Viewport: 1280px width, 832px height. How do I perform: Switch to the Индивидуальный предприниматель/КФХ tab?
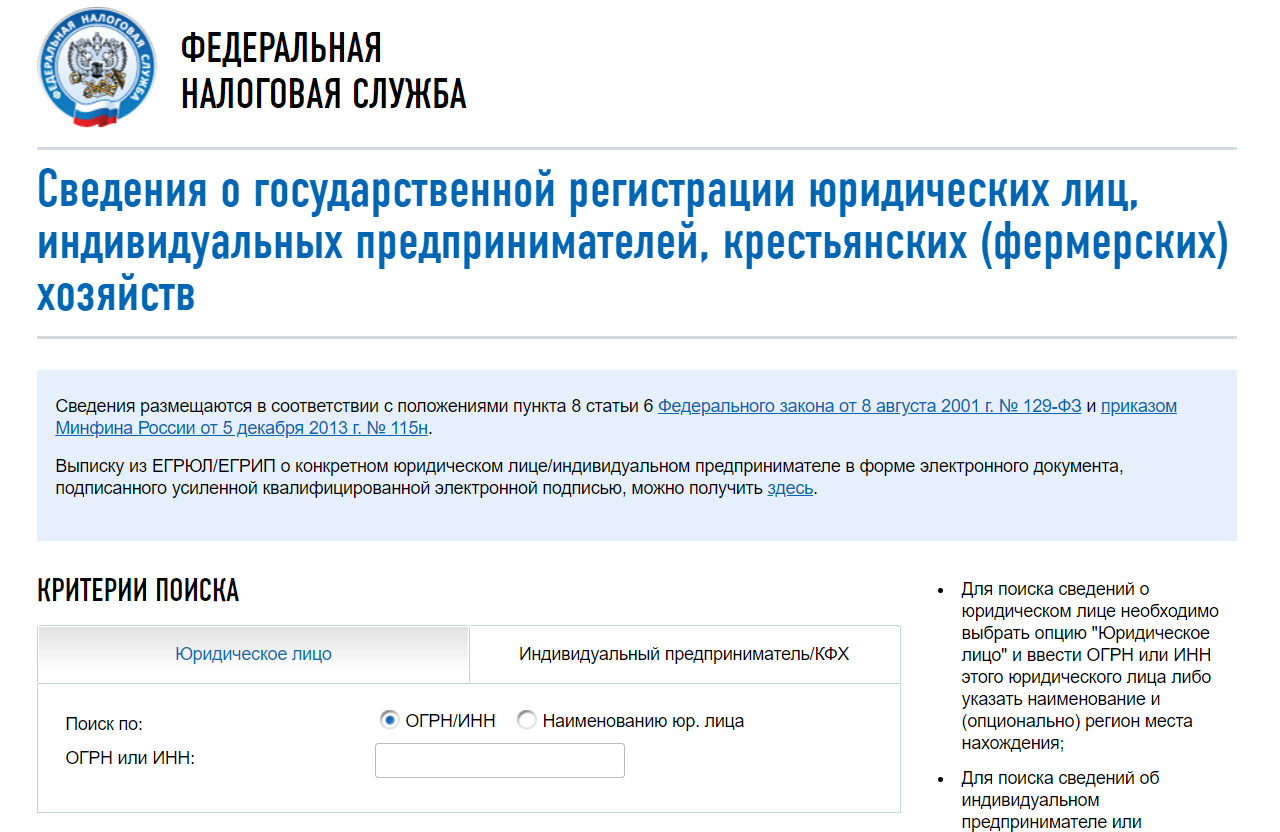click(684, 654)
